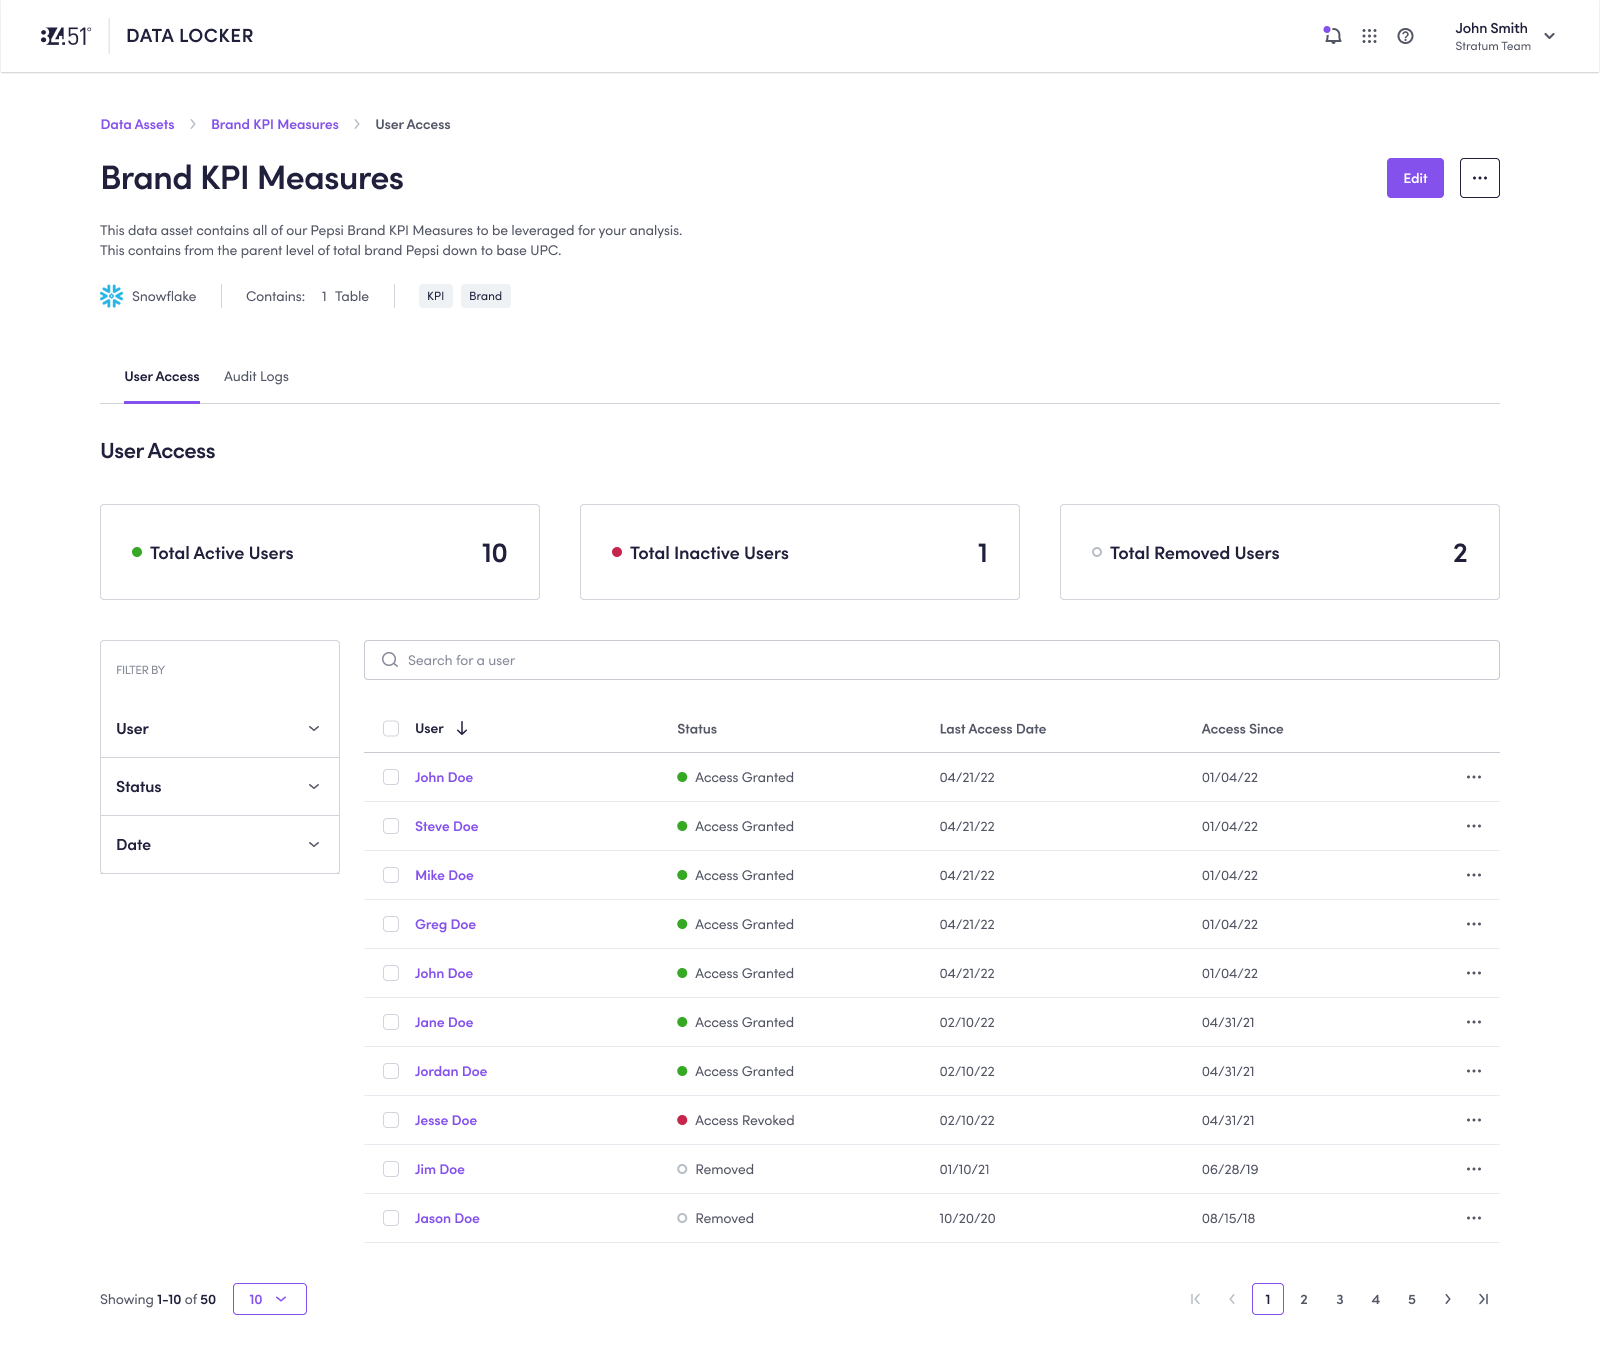Go to page 5

[1412, 1299]
